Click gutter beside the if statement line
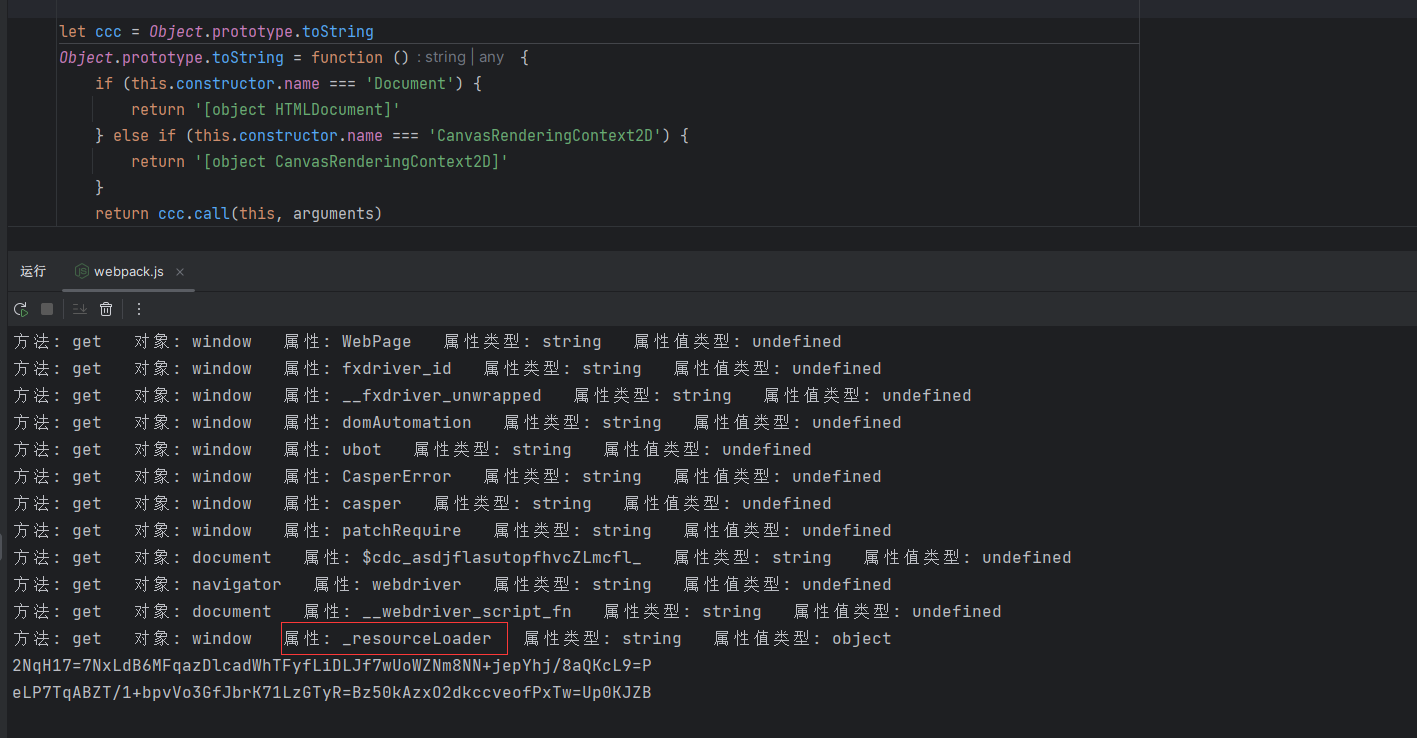Image resolution: width=1417 pixels, height=738 pixels. tap(32, 83)
